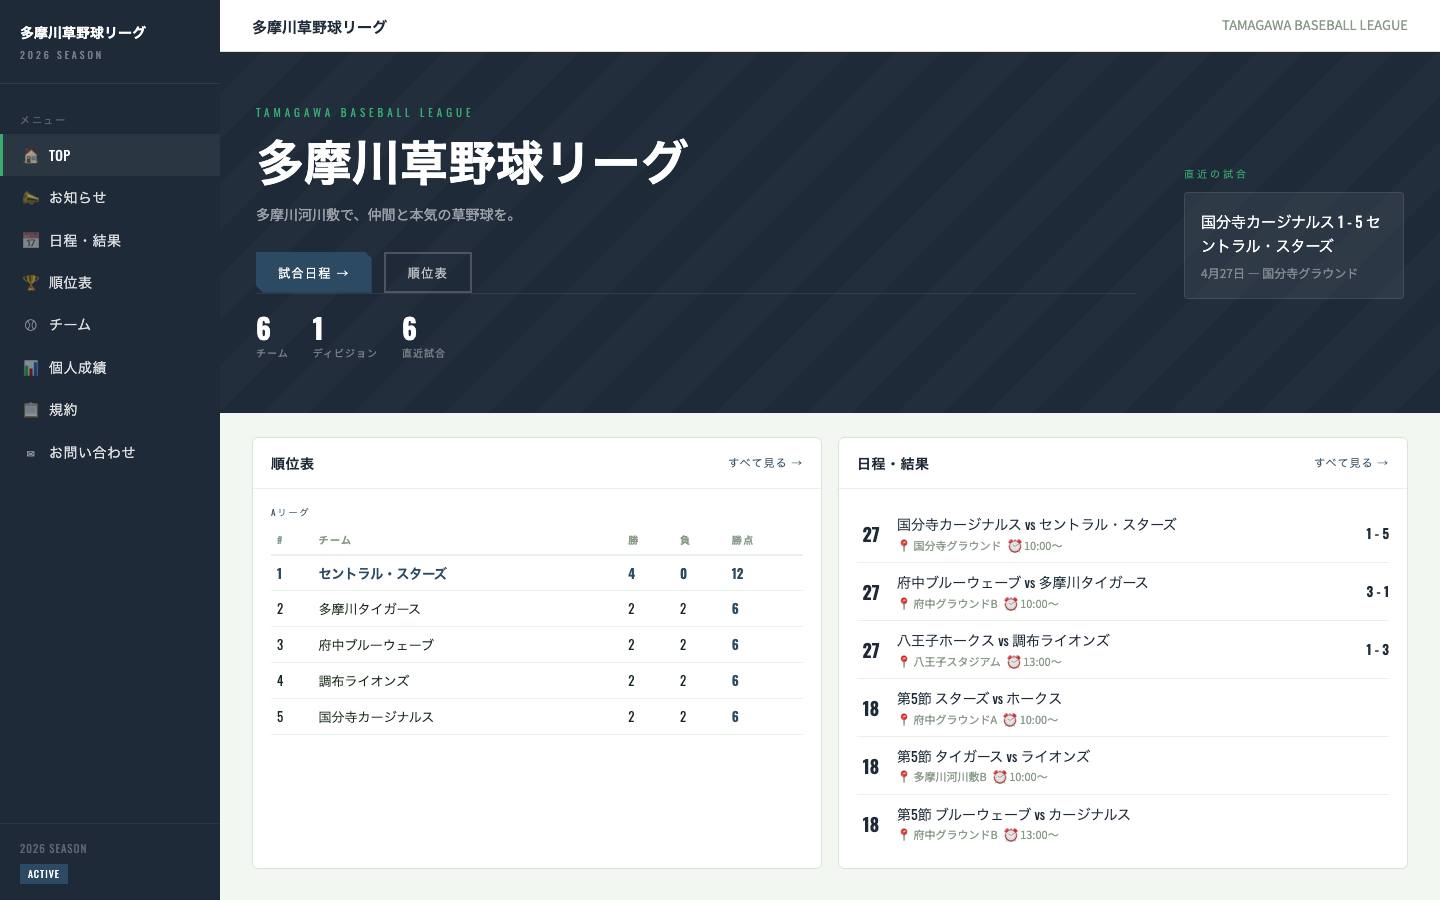The image size is (1440, 900).
Task: Click the 6 直近試合 hero stat
Action: (x=423, y=337)
